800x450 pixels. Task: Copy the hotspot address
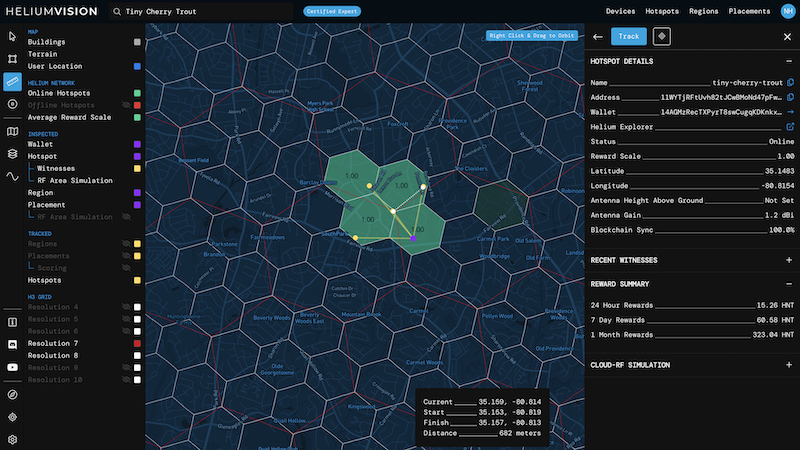pyautogui.click(x=790, y=97)
